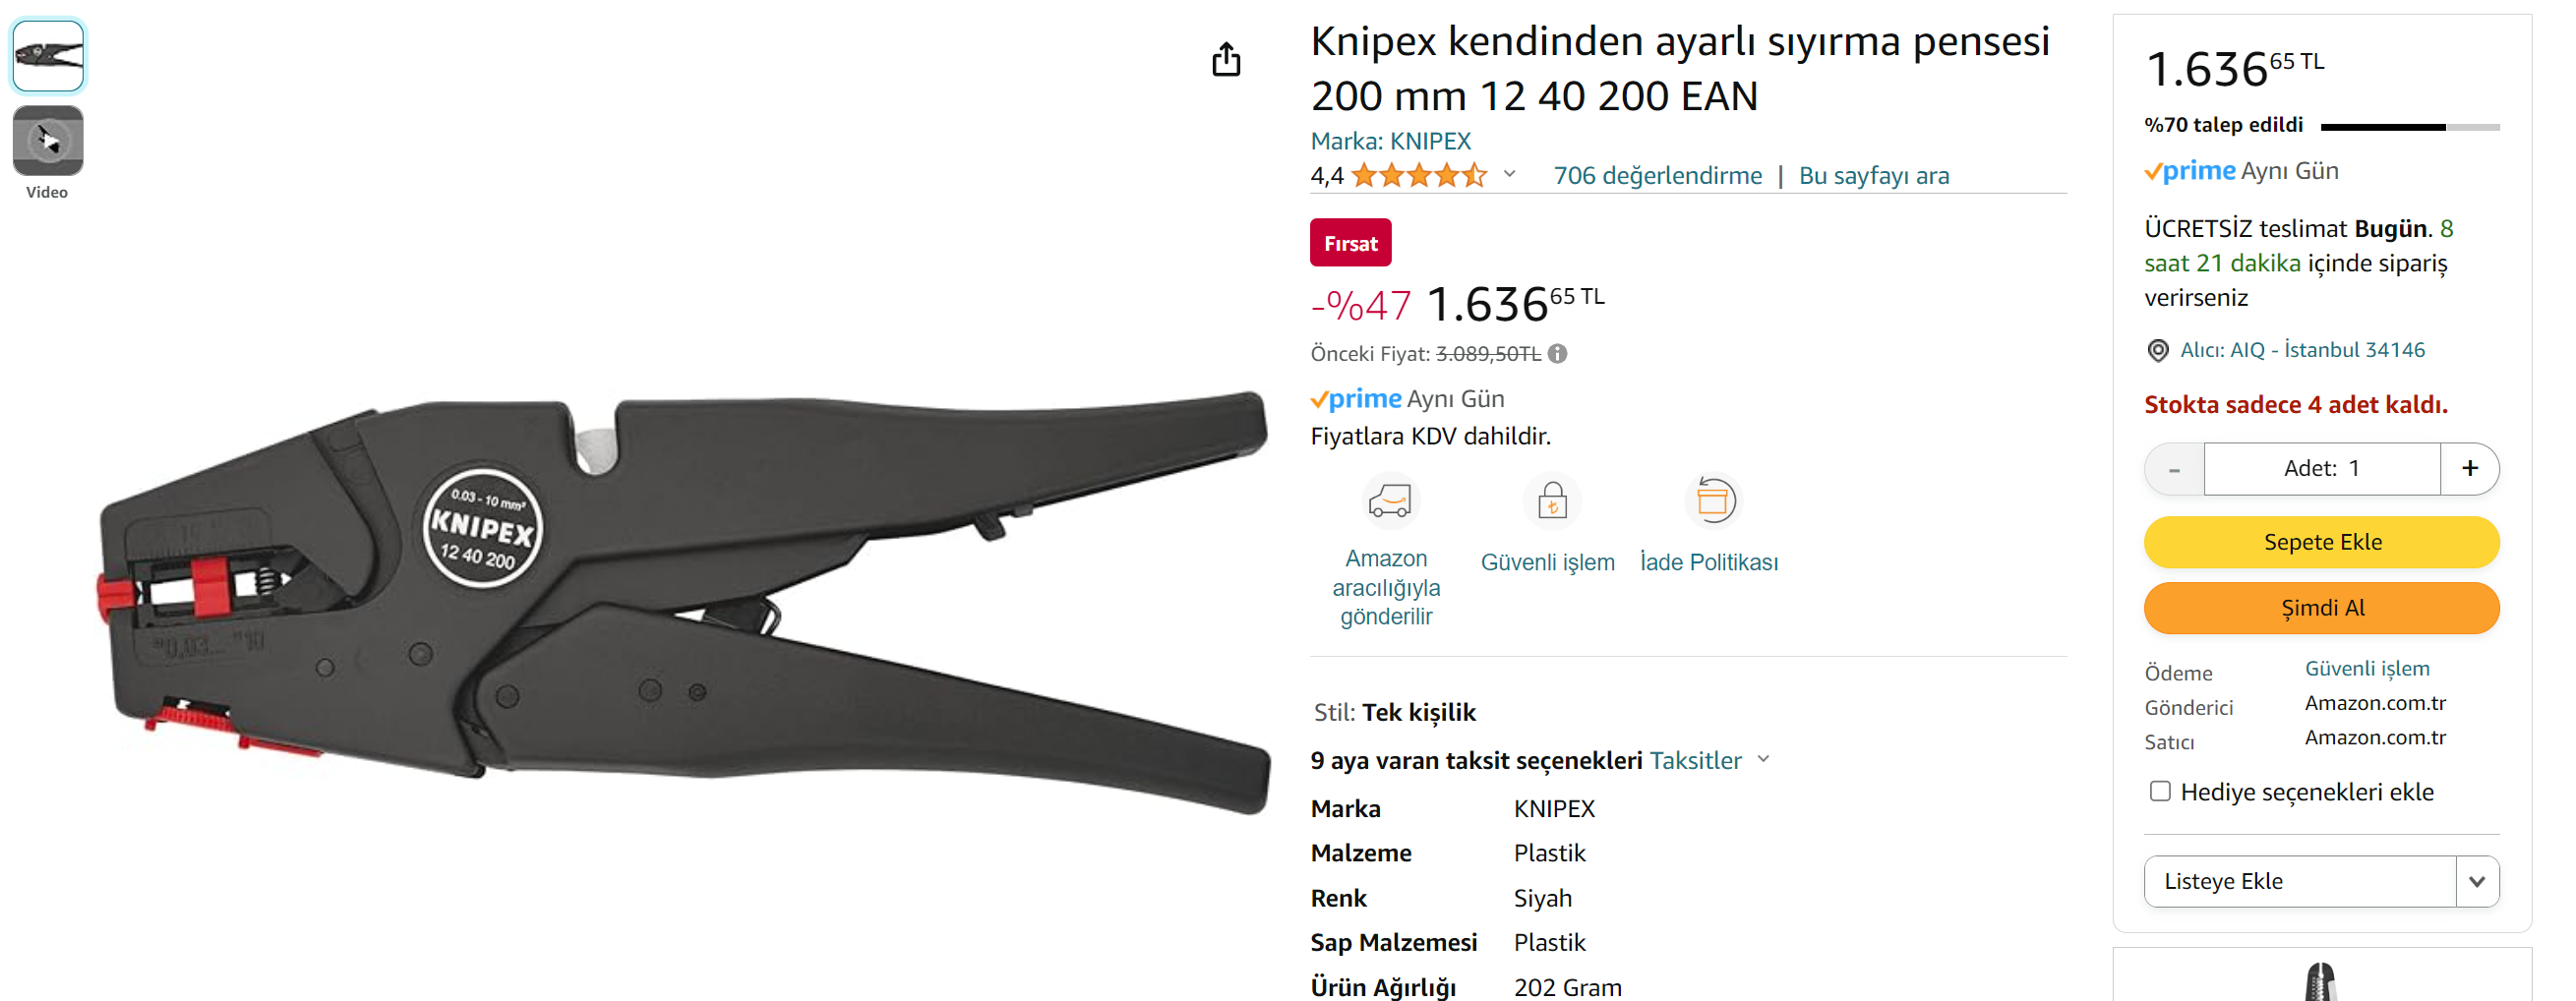2576x1001 pixels.
Task: Click the Bu sayfayı ara link
Action: click(x=1873, y=175)
